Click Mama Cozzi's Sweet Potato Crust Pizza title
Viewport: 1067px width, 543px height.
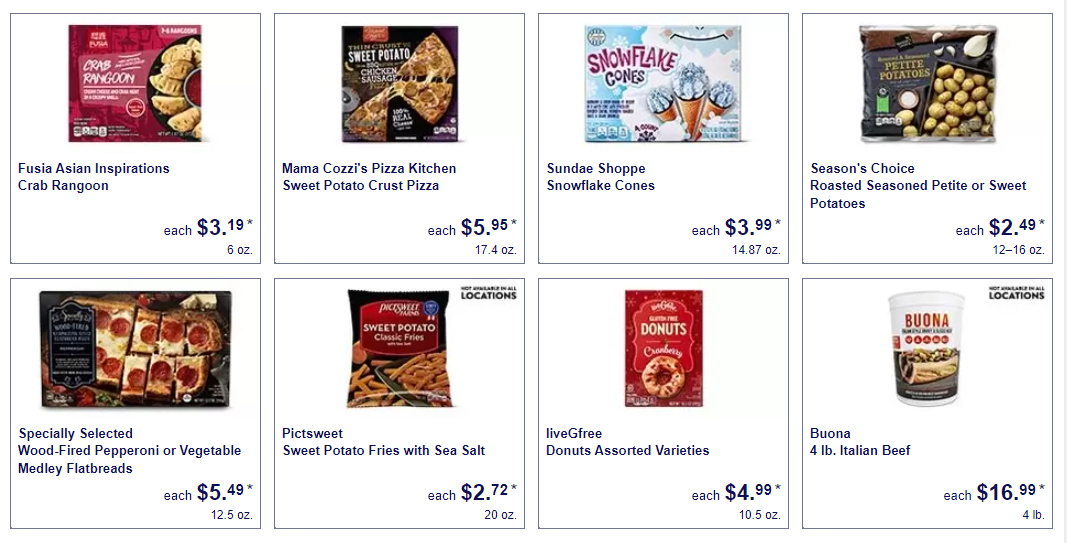pos(370,177)
